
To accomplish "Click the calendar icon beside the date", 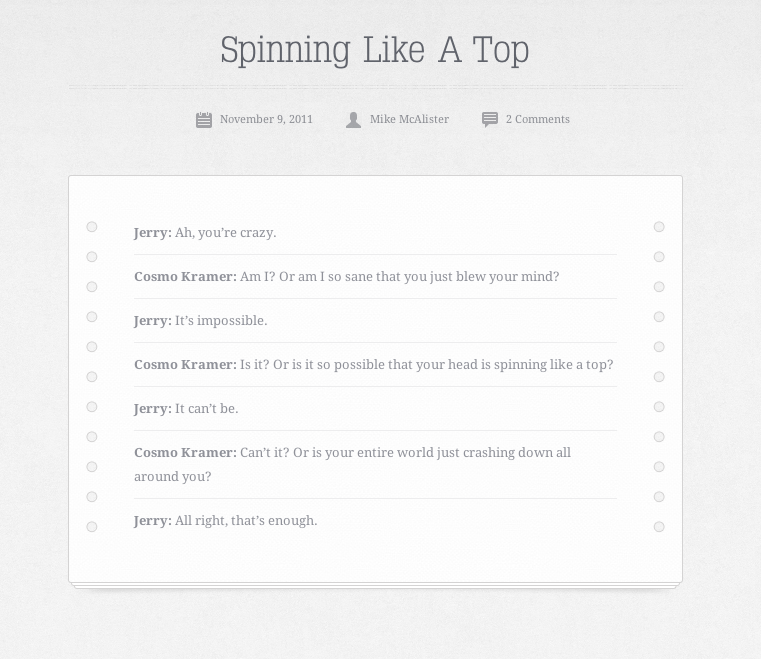I will point(204,120).
